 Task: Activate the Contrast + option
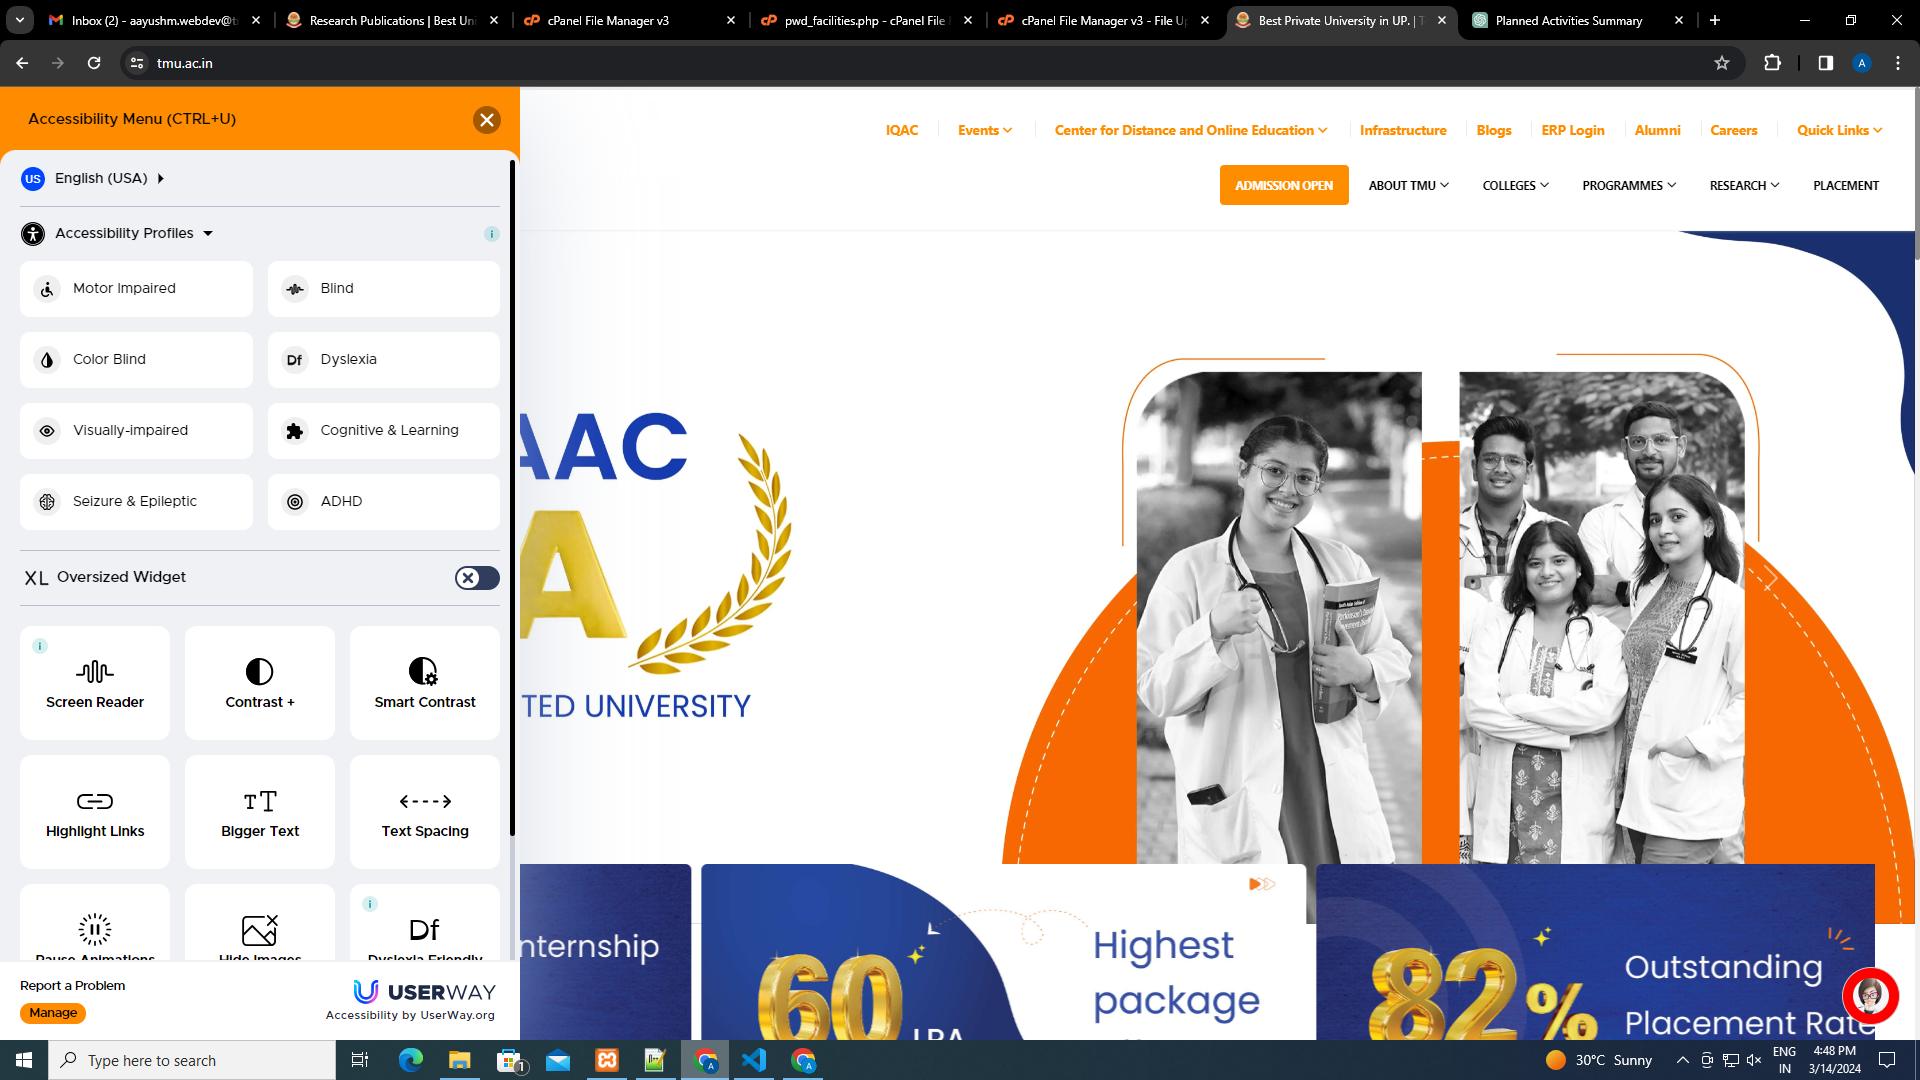click(x=260, y=683)
